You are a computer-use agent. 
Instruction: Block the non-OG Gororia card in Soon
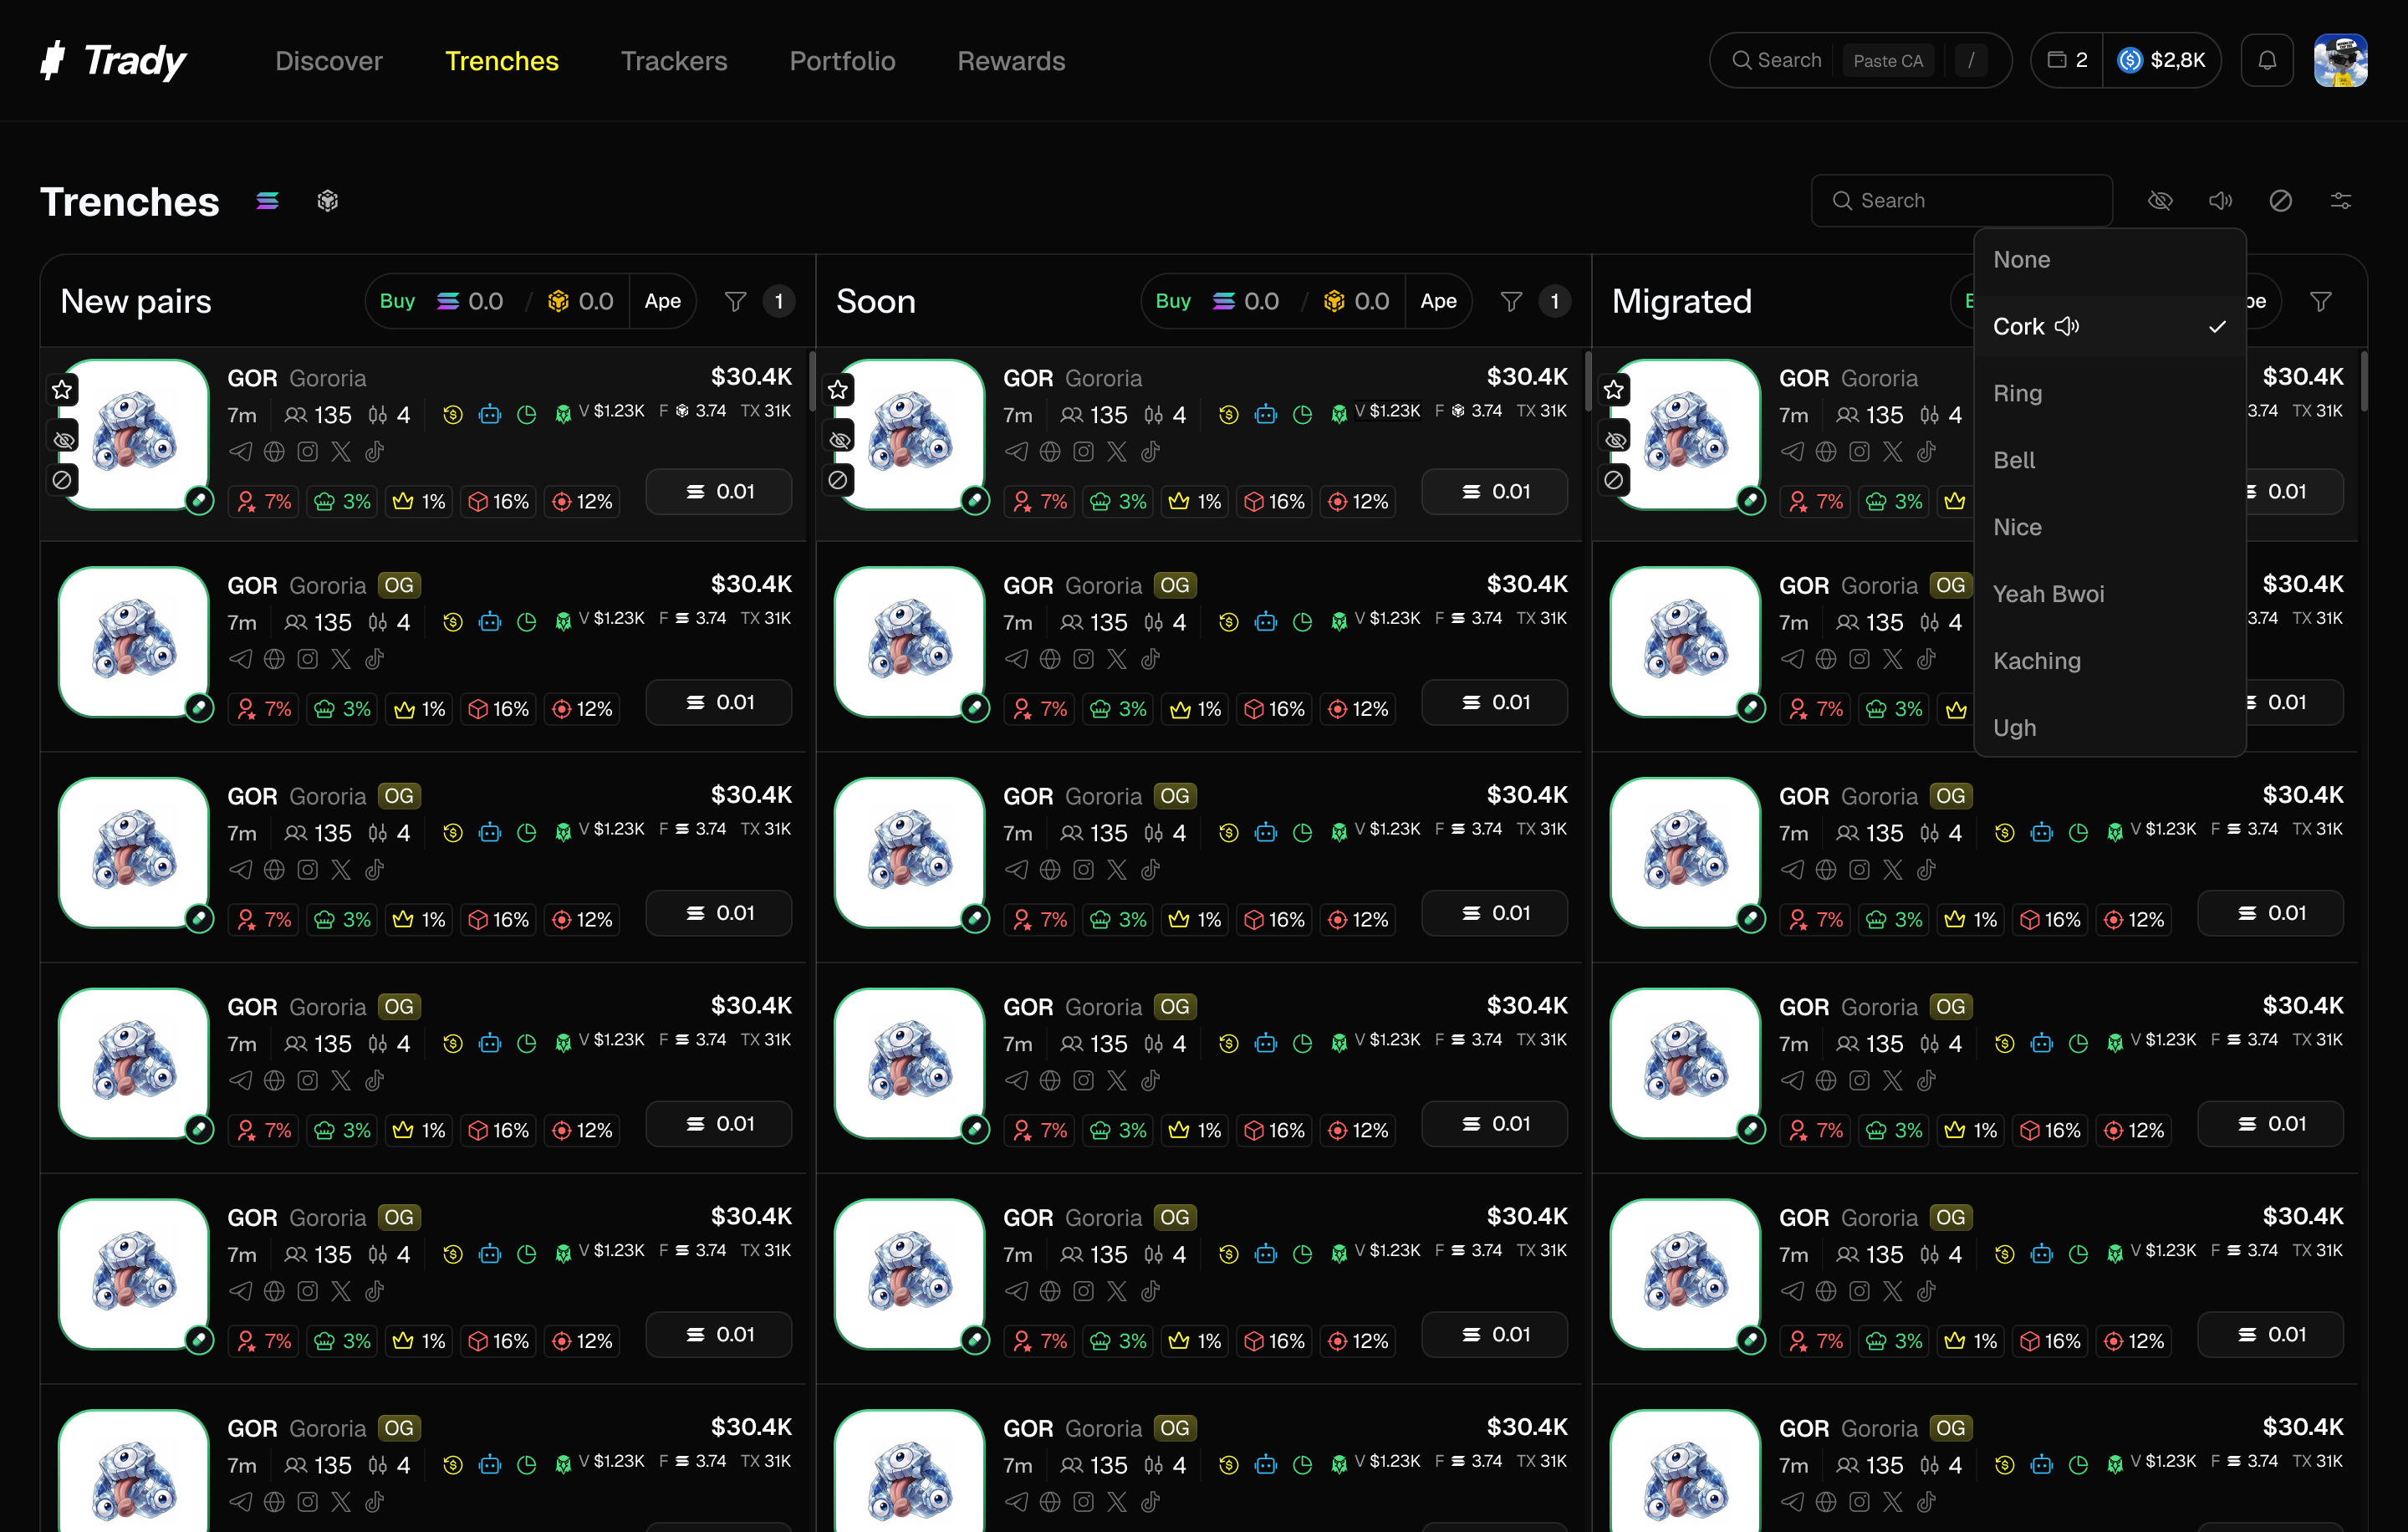click(x=838, y=480)
